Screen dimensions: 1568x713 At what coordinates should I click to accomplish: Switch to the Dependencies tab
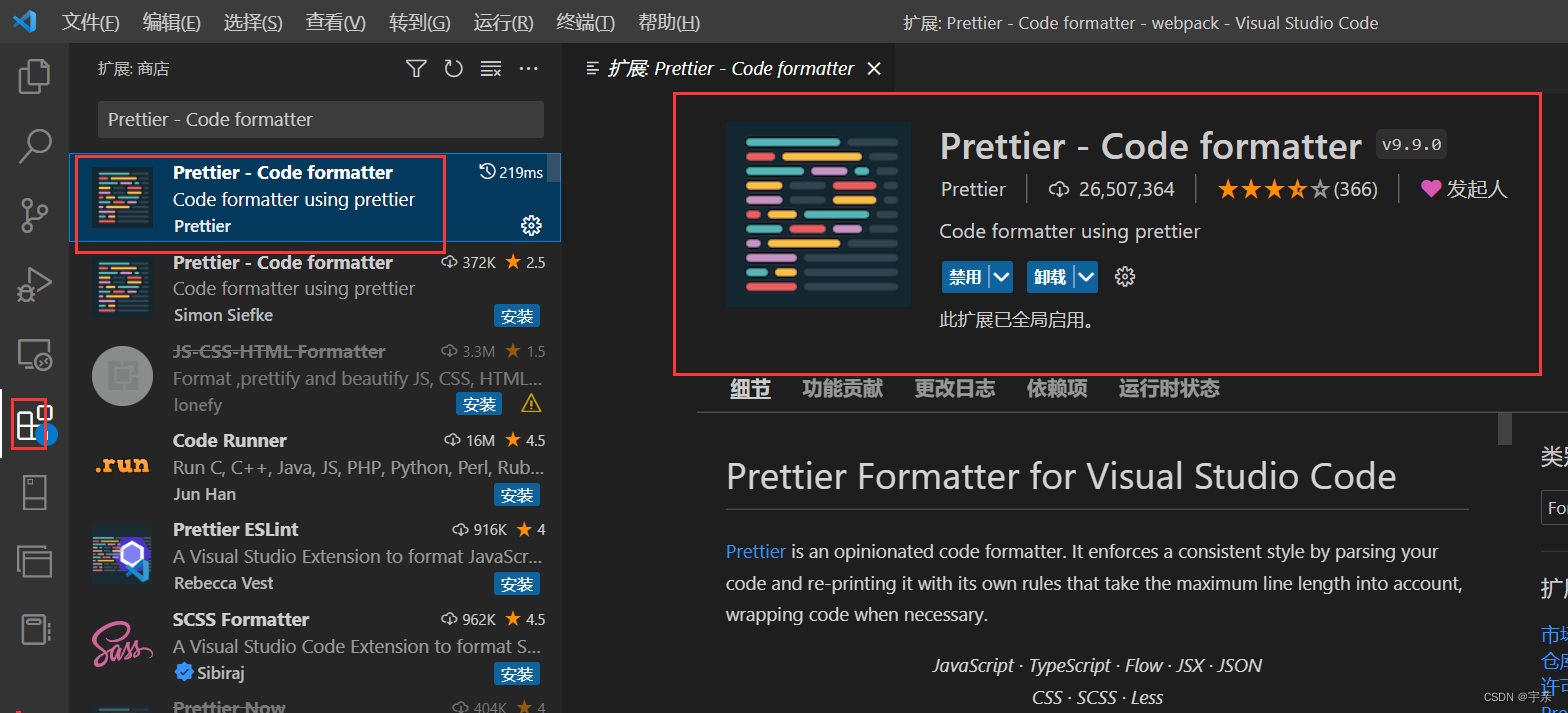point(1057,388)
